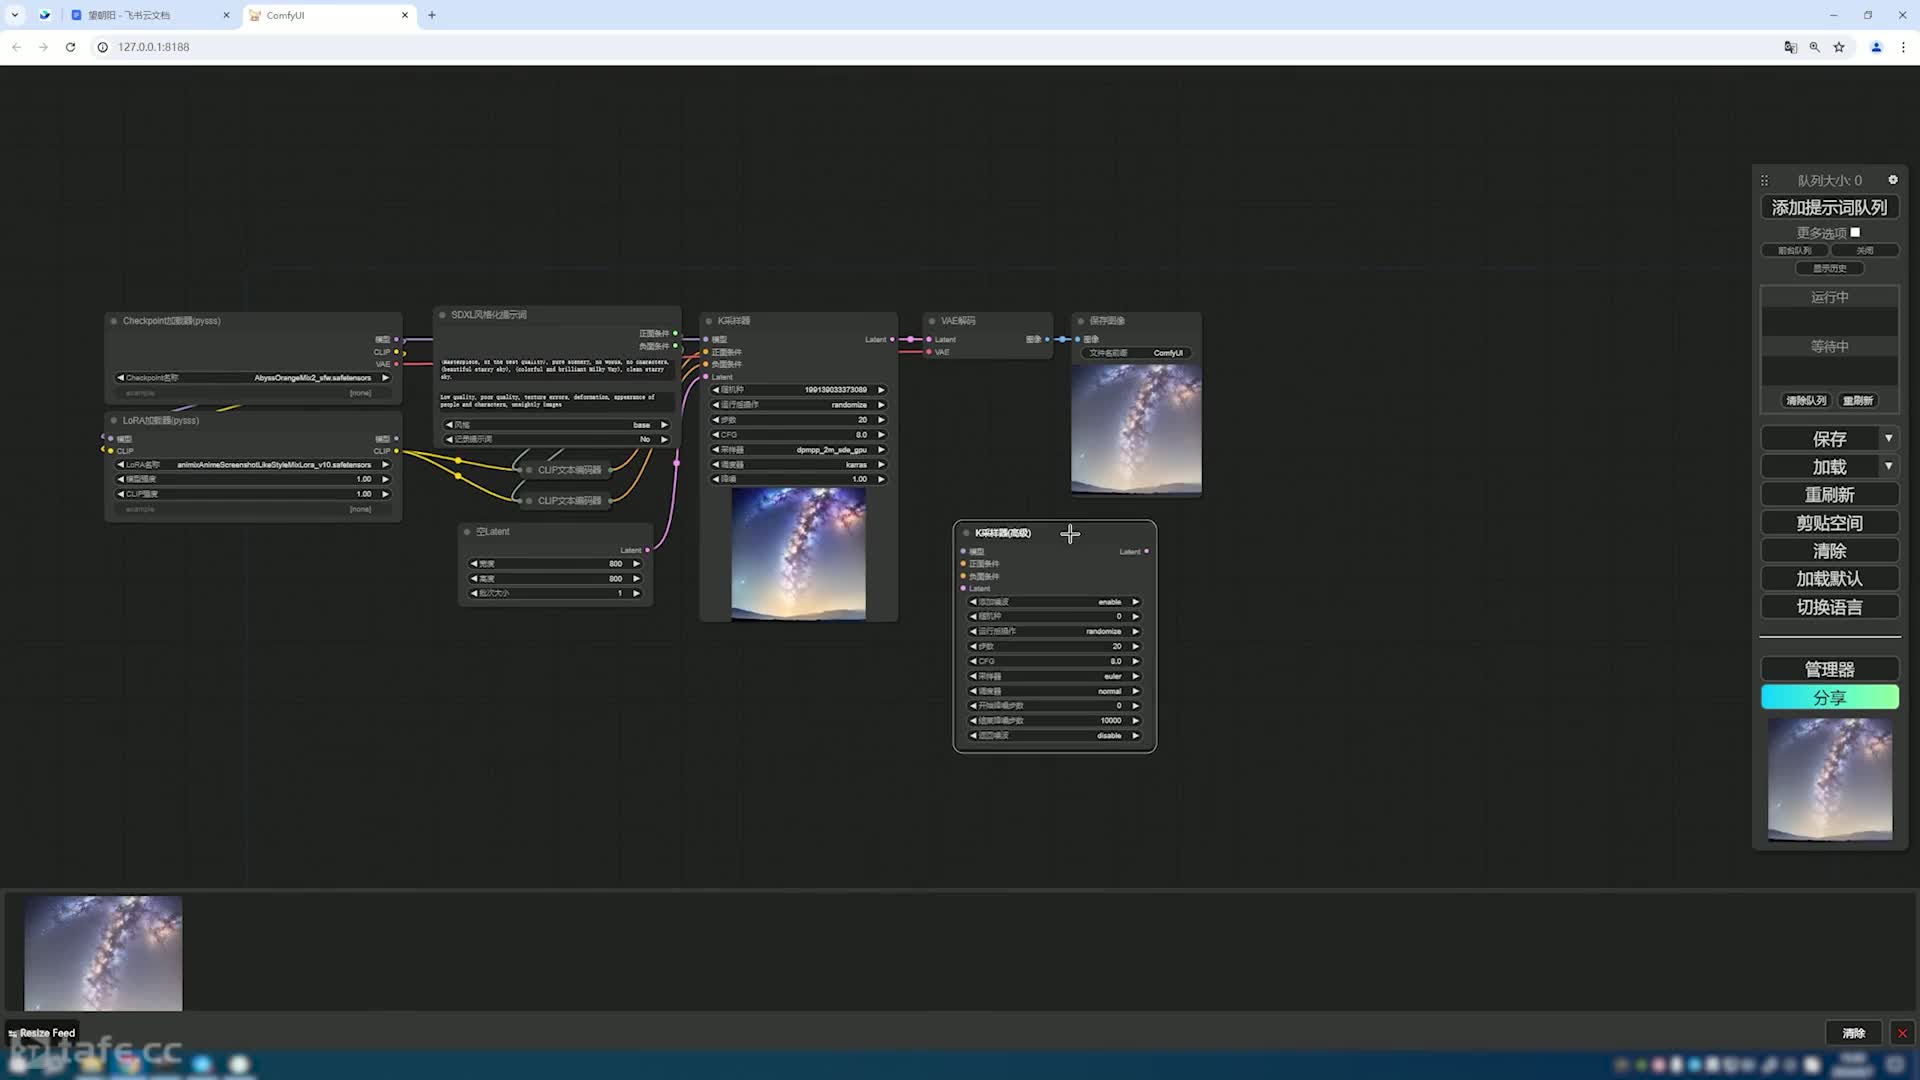Click the 清除 button in side menu
Viewport: 1920px width, 1080px height.
click(1829, 551)
